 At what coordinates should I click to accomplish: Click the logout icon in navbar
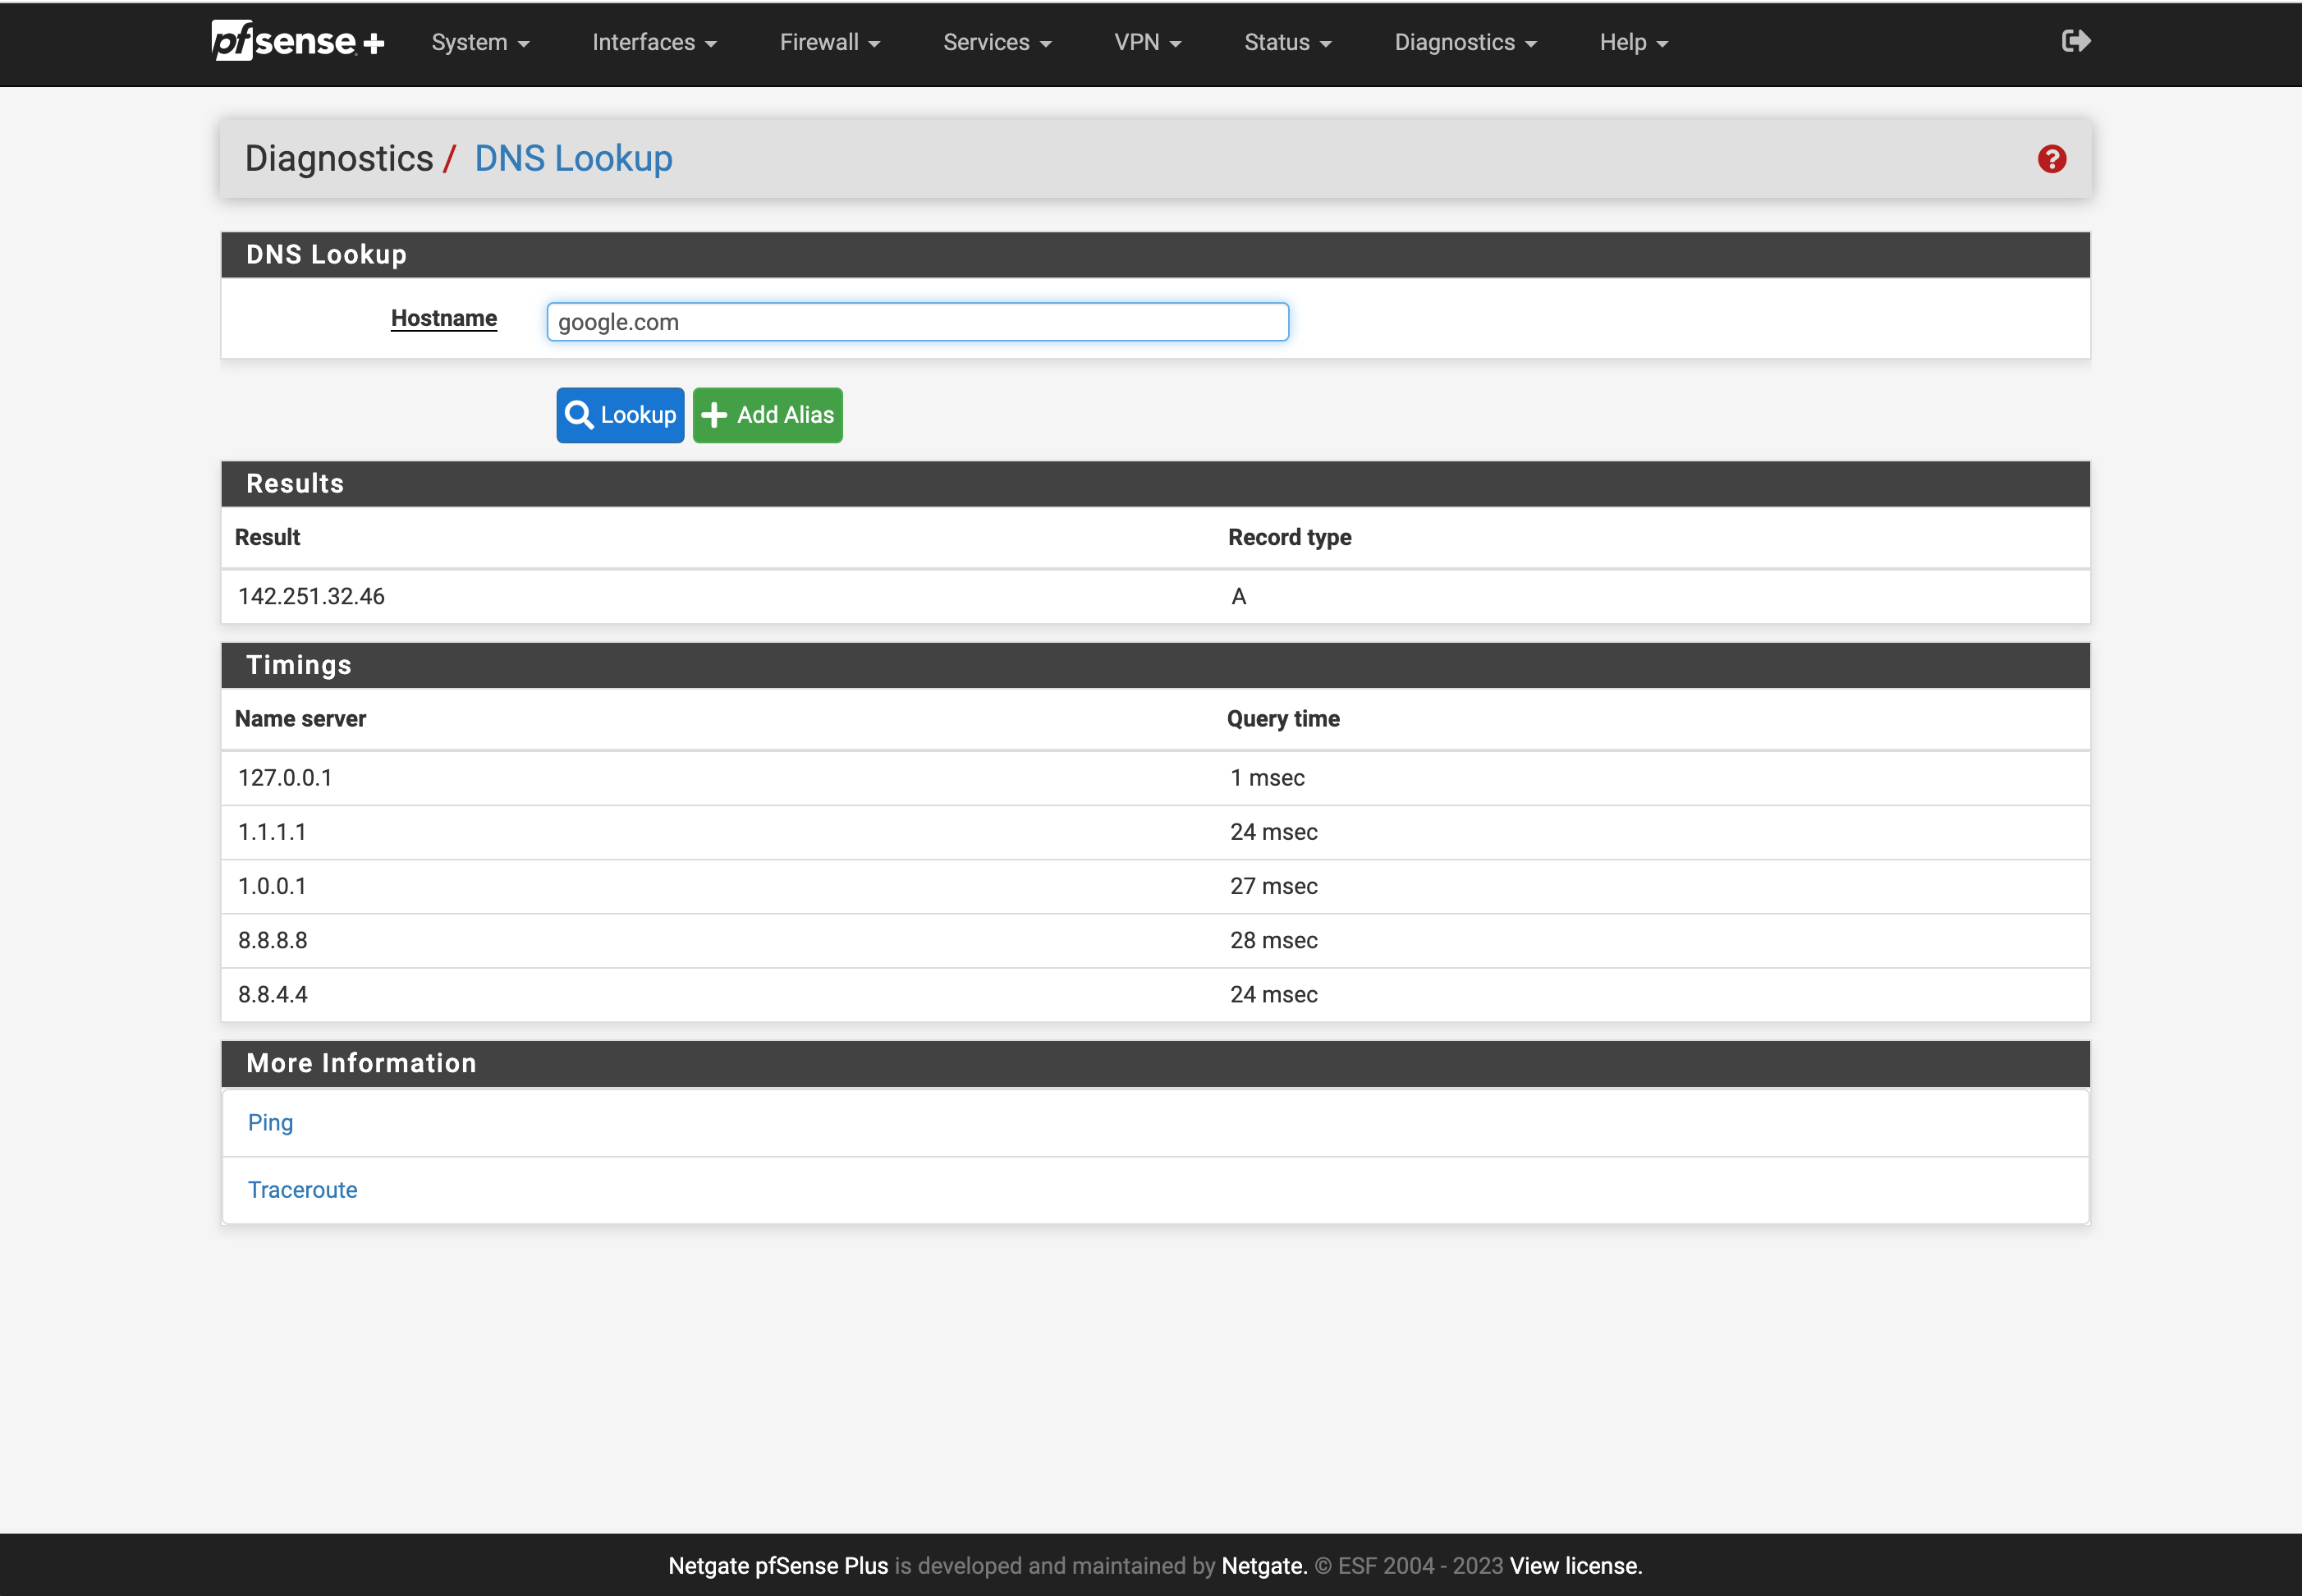point(2076,41)
